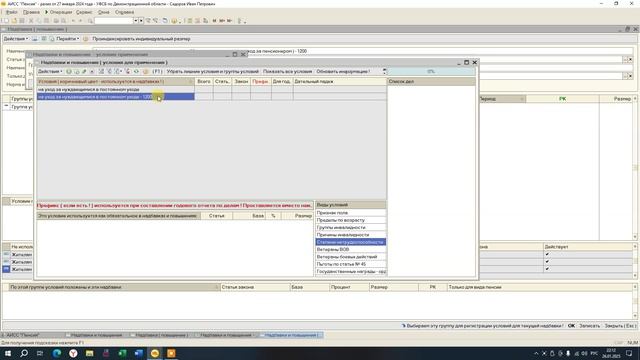The width and height of the screenshot is (640, 360).
Task: Open Excel from the taskbar
Action: [x=122, y=353]
